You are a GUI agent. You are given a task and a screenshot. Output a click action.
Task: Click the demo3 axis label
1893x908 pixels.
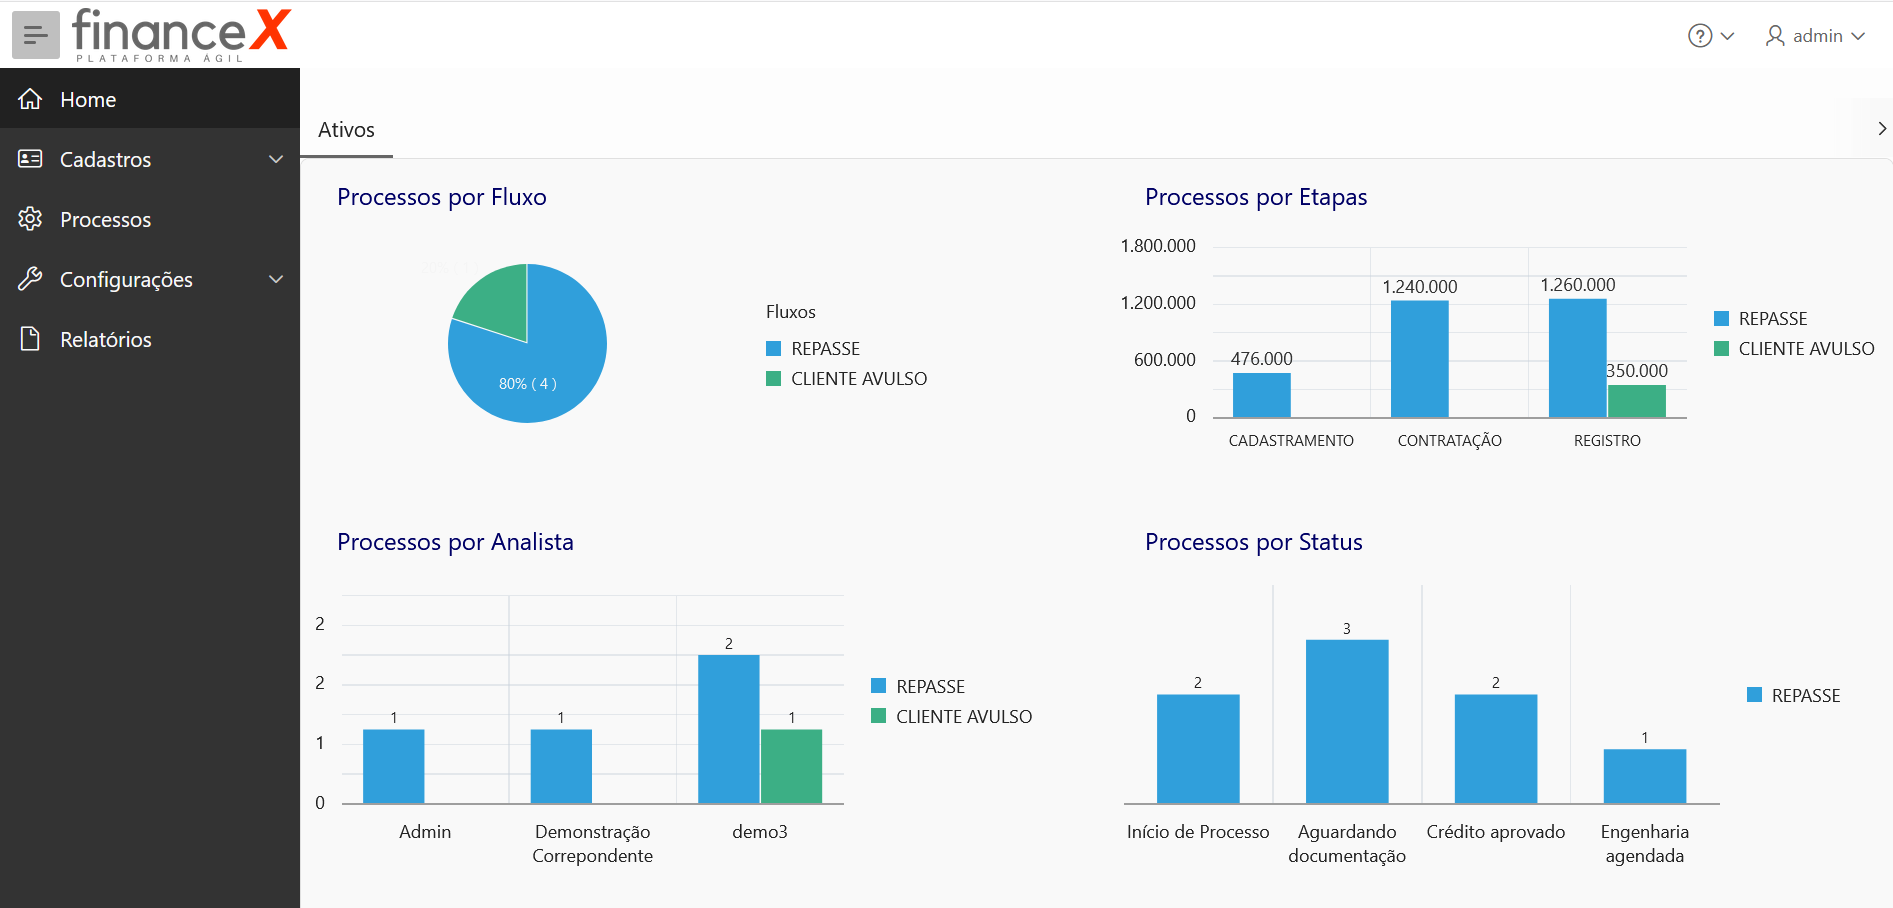(x=760, y=832)
